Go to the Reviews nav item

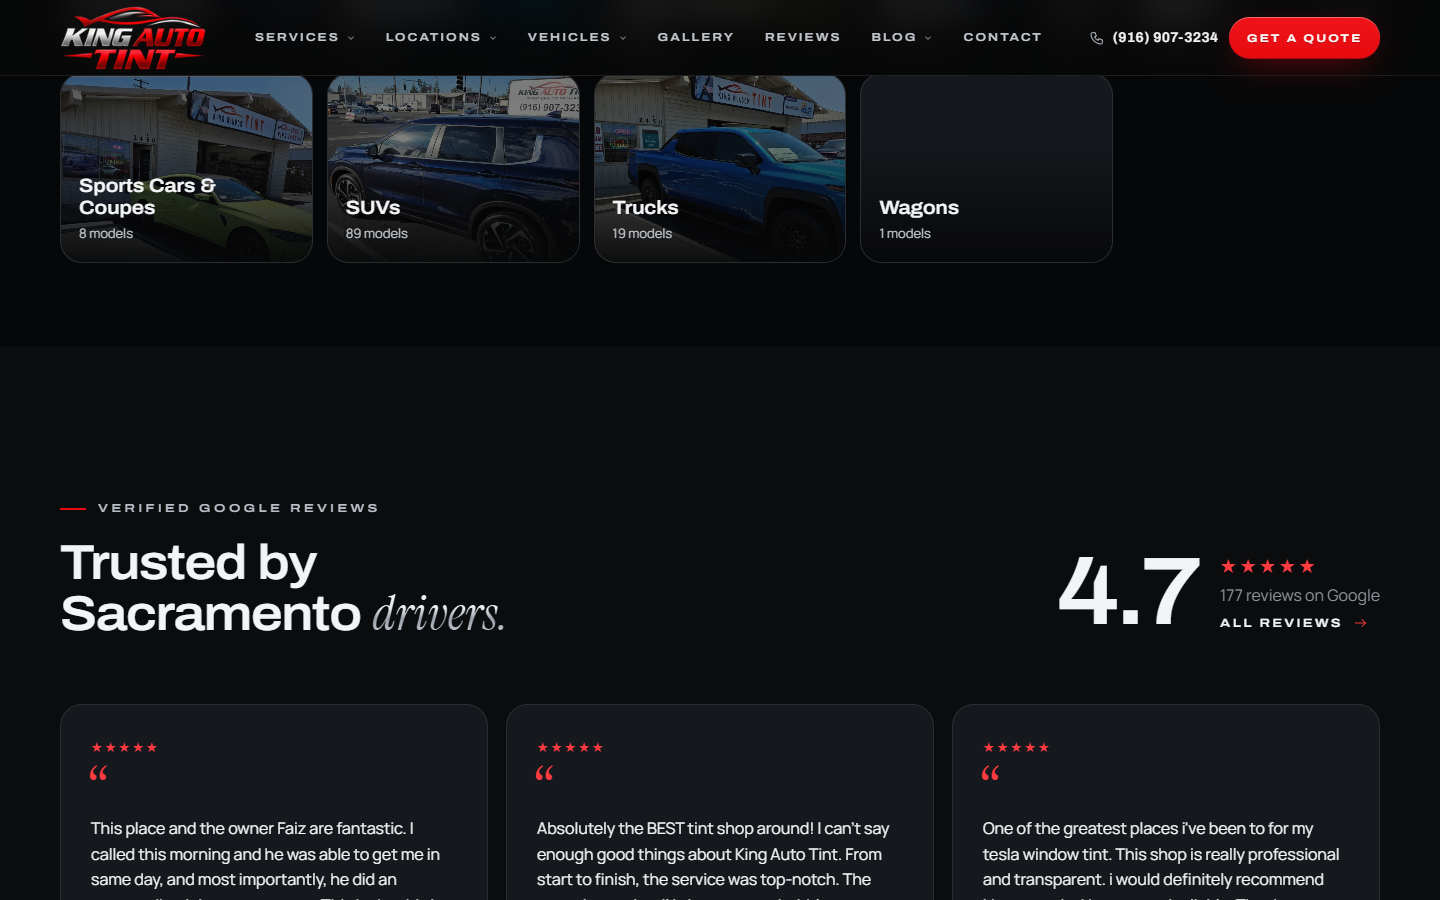[x=802, y=37]
